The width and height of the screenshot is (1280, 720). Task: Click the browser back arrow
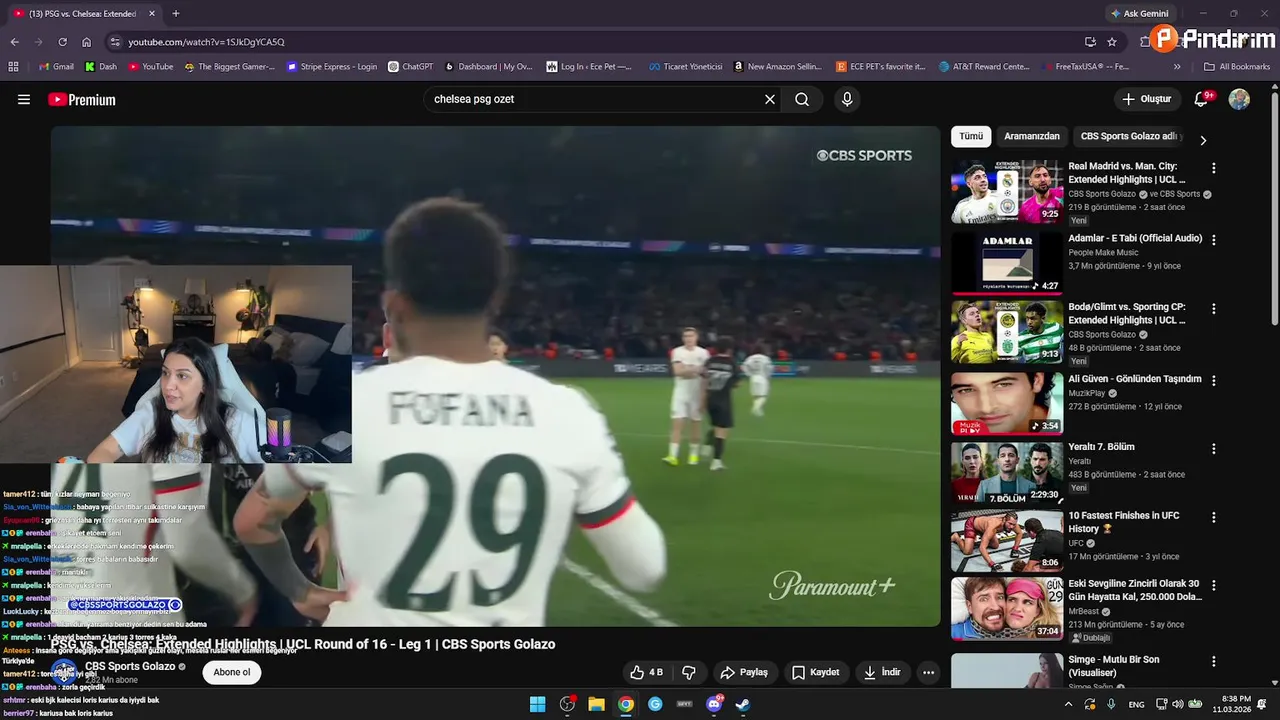[x=14, y=42]
